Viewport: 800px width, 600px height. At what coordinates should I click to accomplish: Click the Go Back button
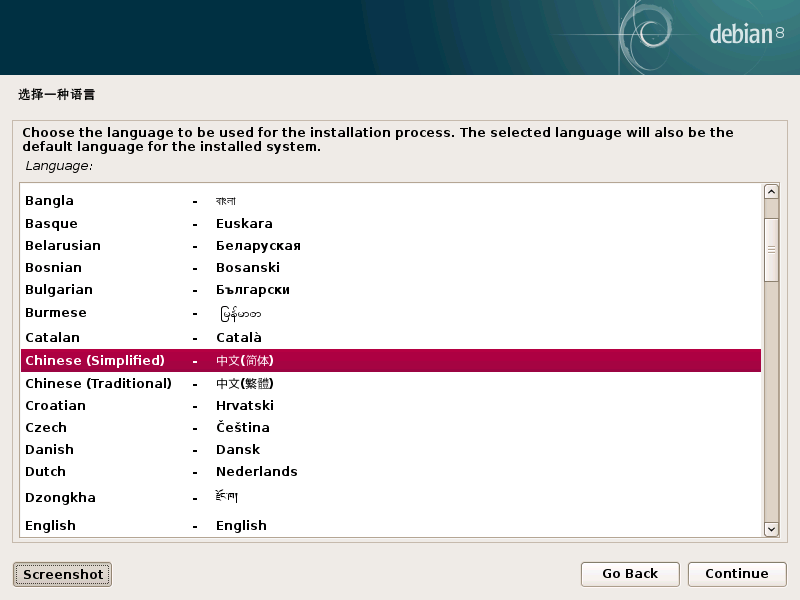click(x=630, y=574)
